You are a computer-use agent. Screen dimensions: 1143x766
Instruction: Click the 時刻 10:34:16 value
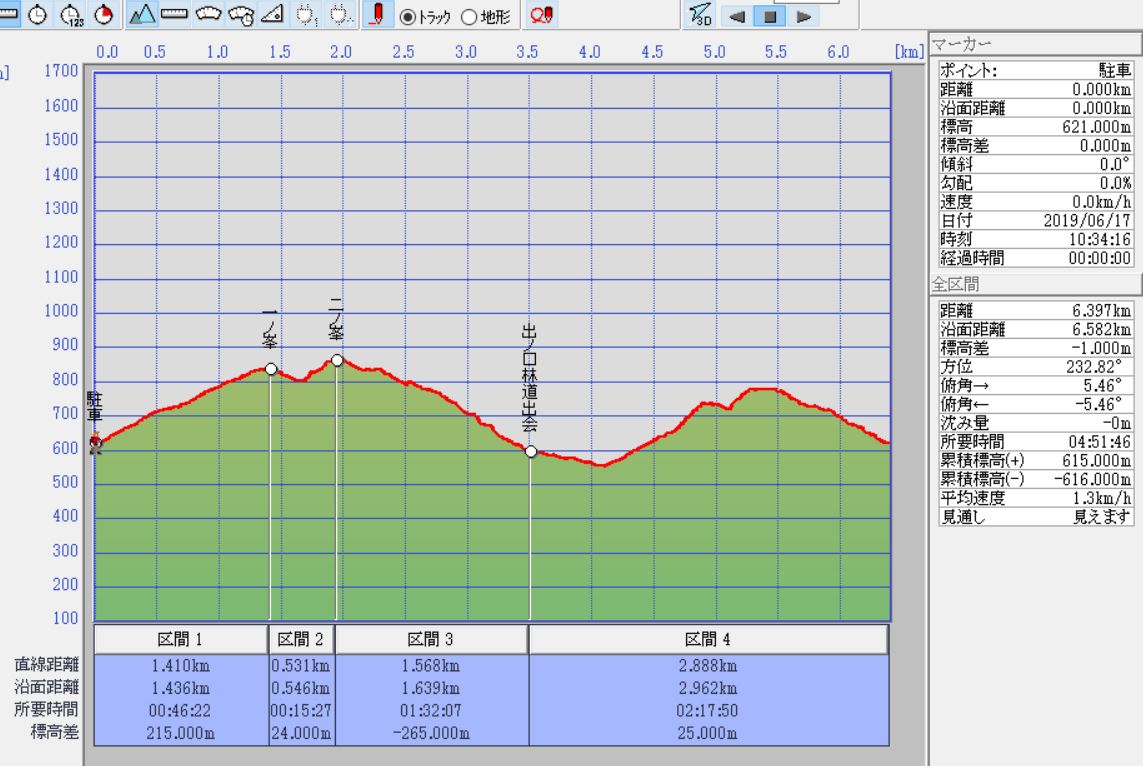tap(1100, 239)
